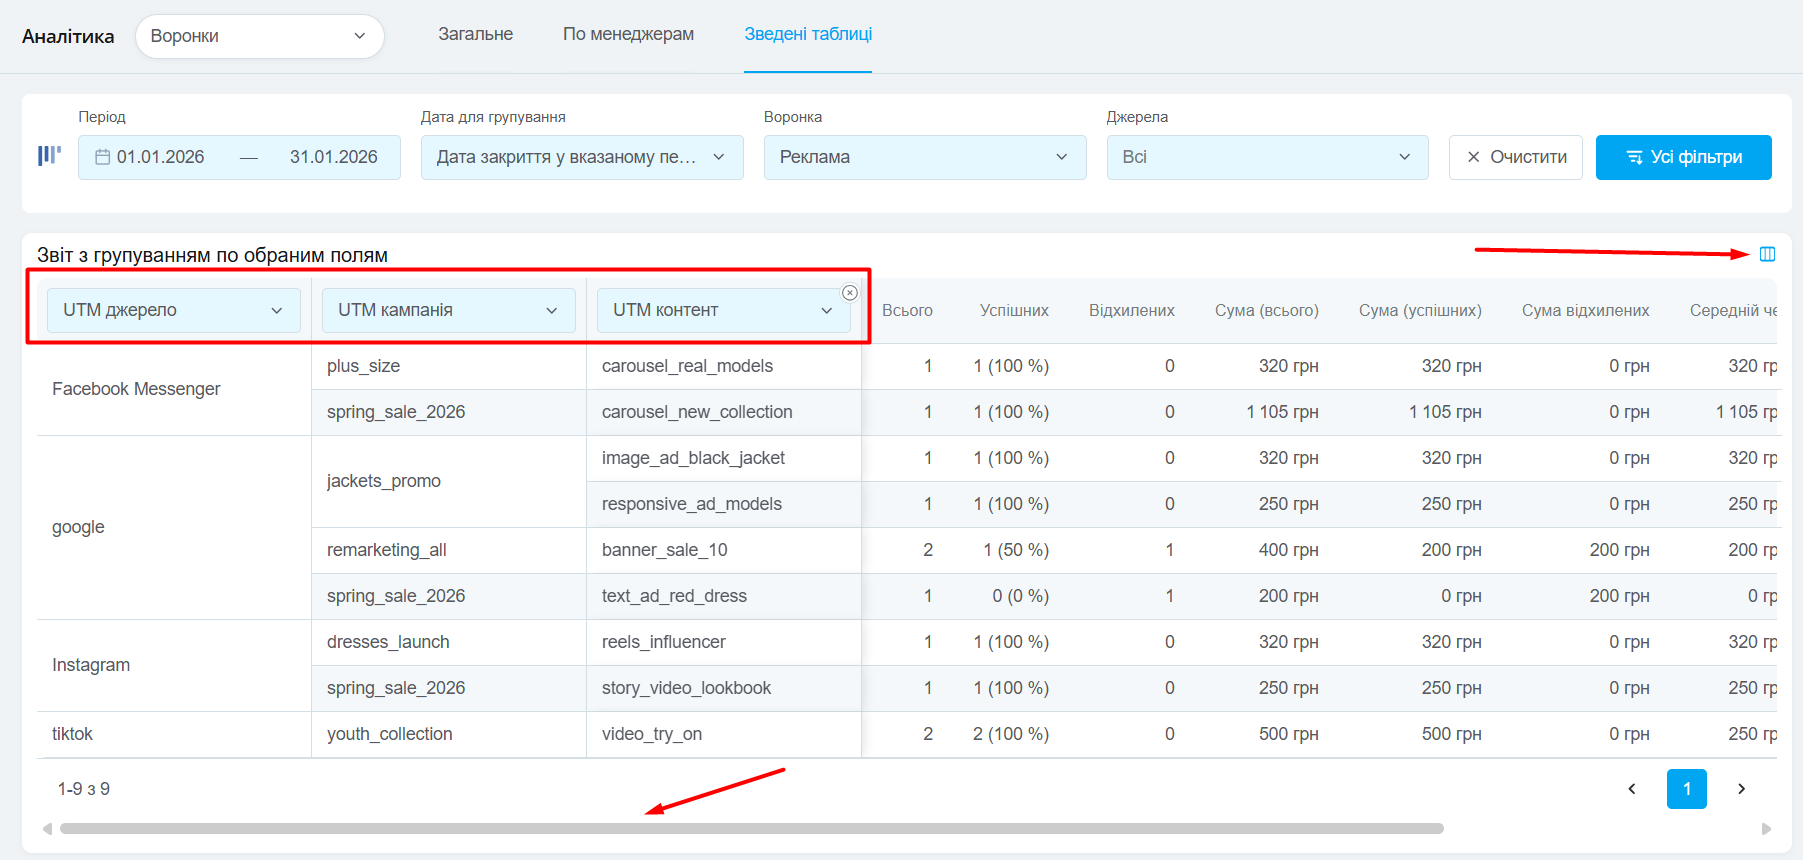Image resolution: width=1803 pixels, height=860 pixels.
Task: Open the Воронка Реклама dropdown
Action: point(924,157)
